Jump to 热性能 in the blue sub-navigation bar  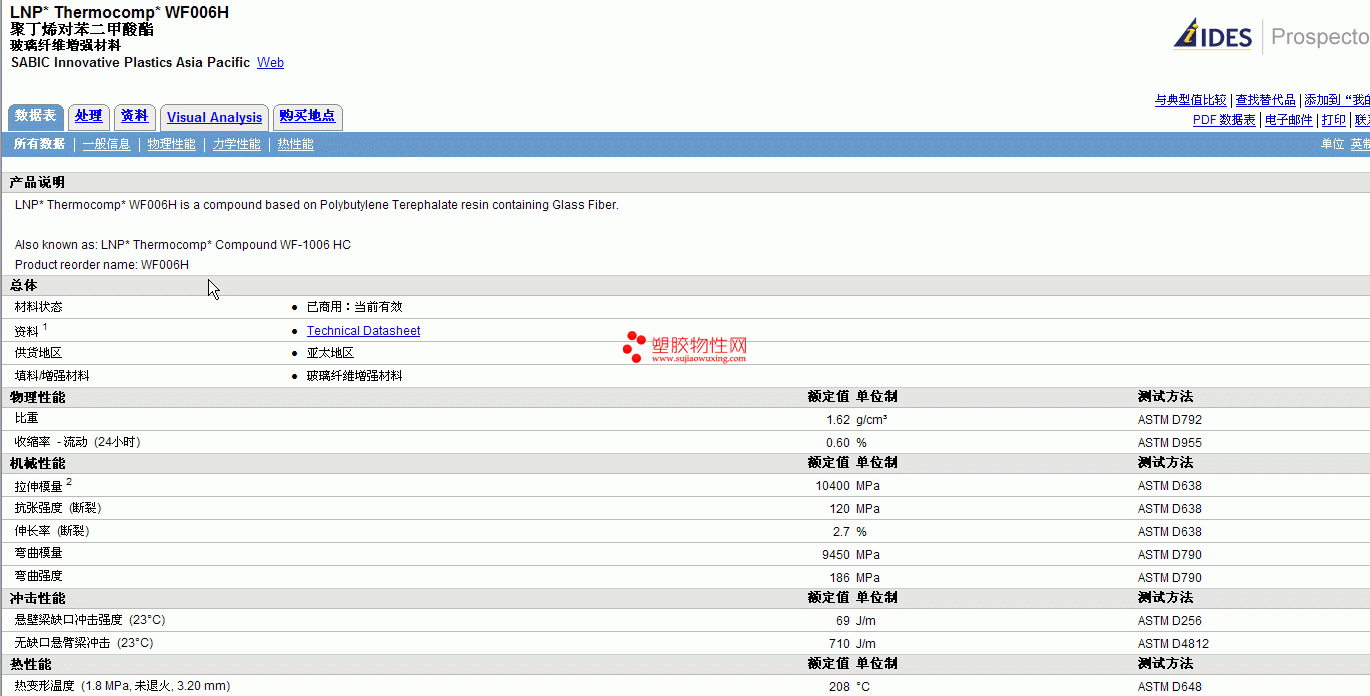point(296,144)
